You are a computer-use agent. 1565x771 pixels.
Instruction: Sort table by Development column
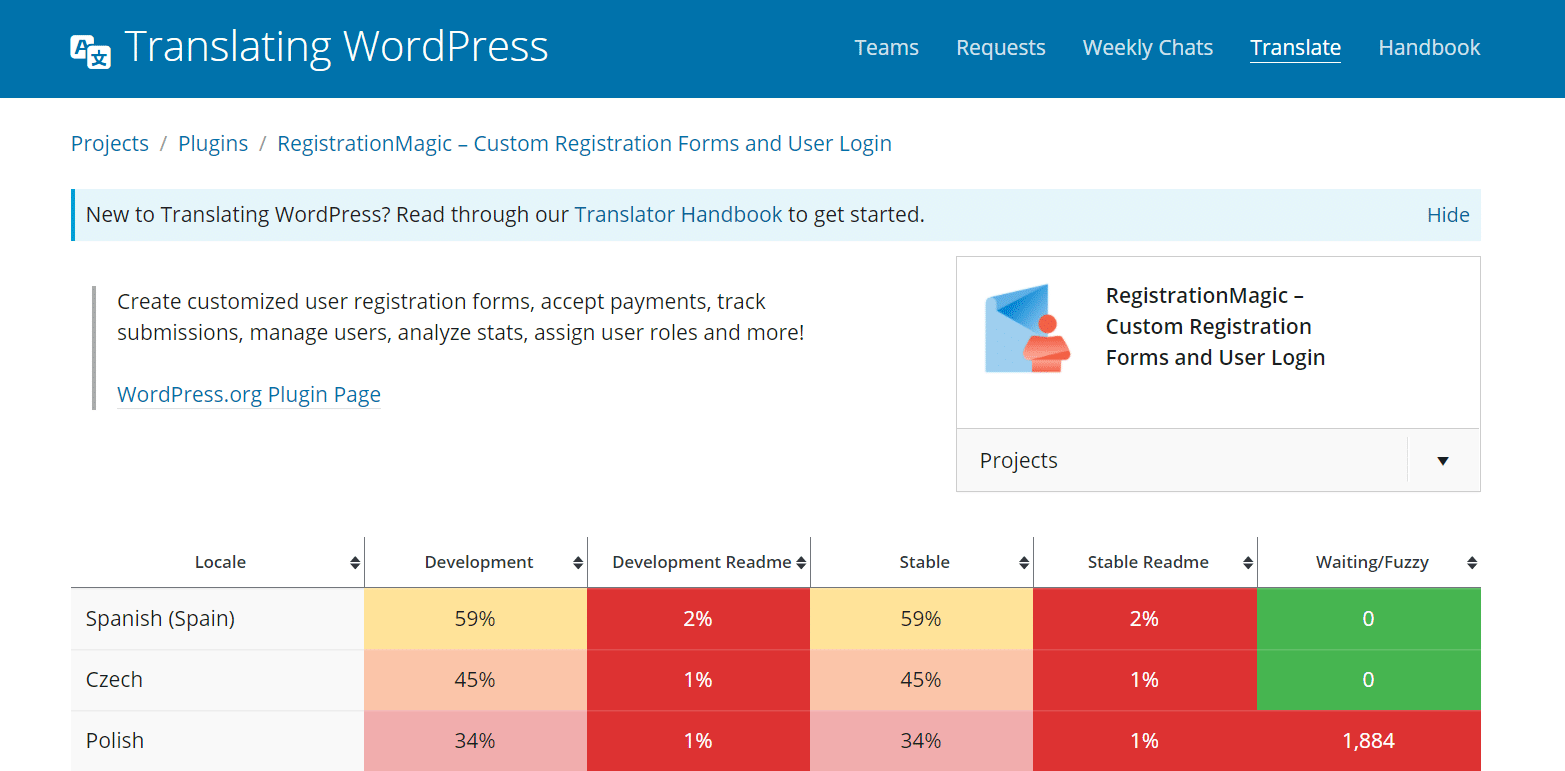tap(477, 562)
